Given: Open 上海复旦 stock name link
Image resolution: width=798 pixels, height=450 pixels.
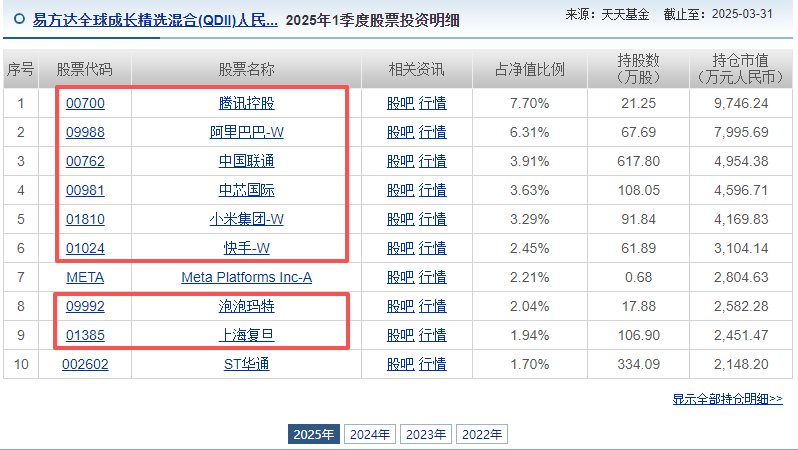Looking at the screenshot, I should 246,335.
